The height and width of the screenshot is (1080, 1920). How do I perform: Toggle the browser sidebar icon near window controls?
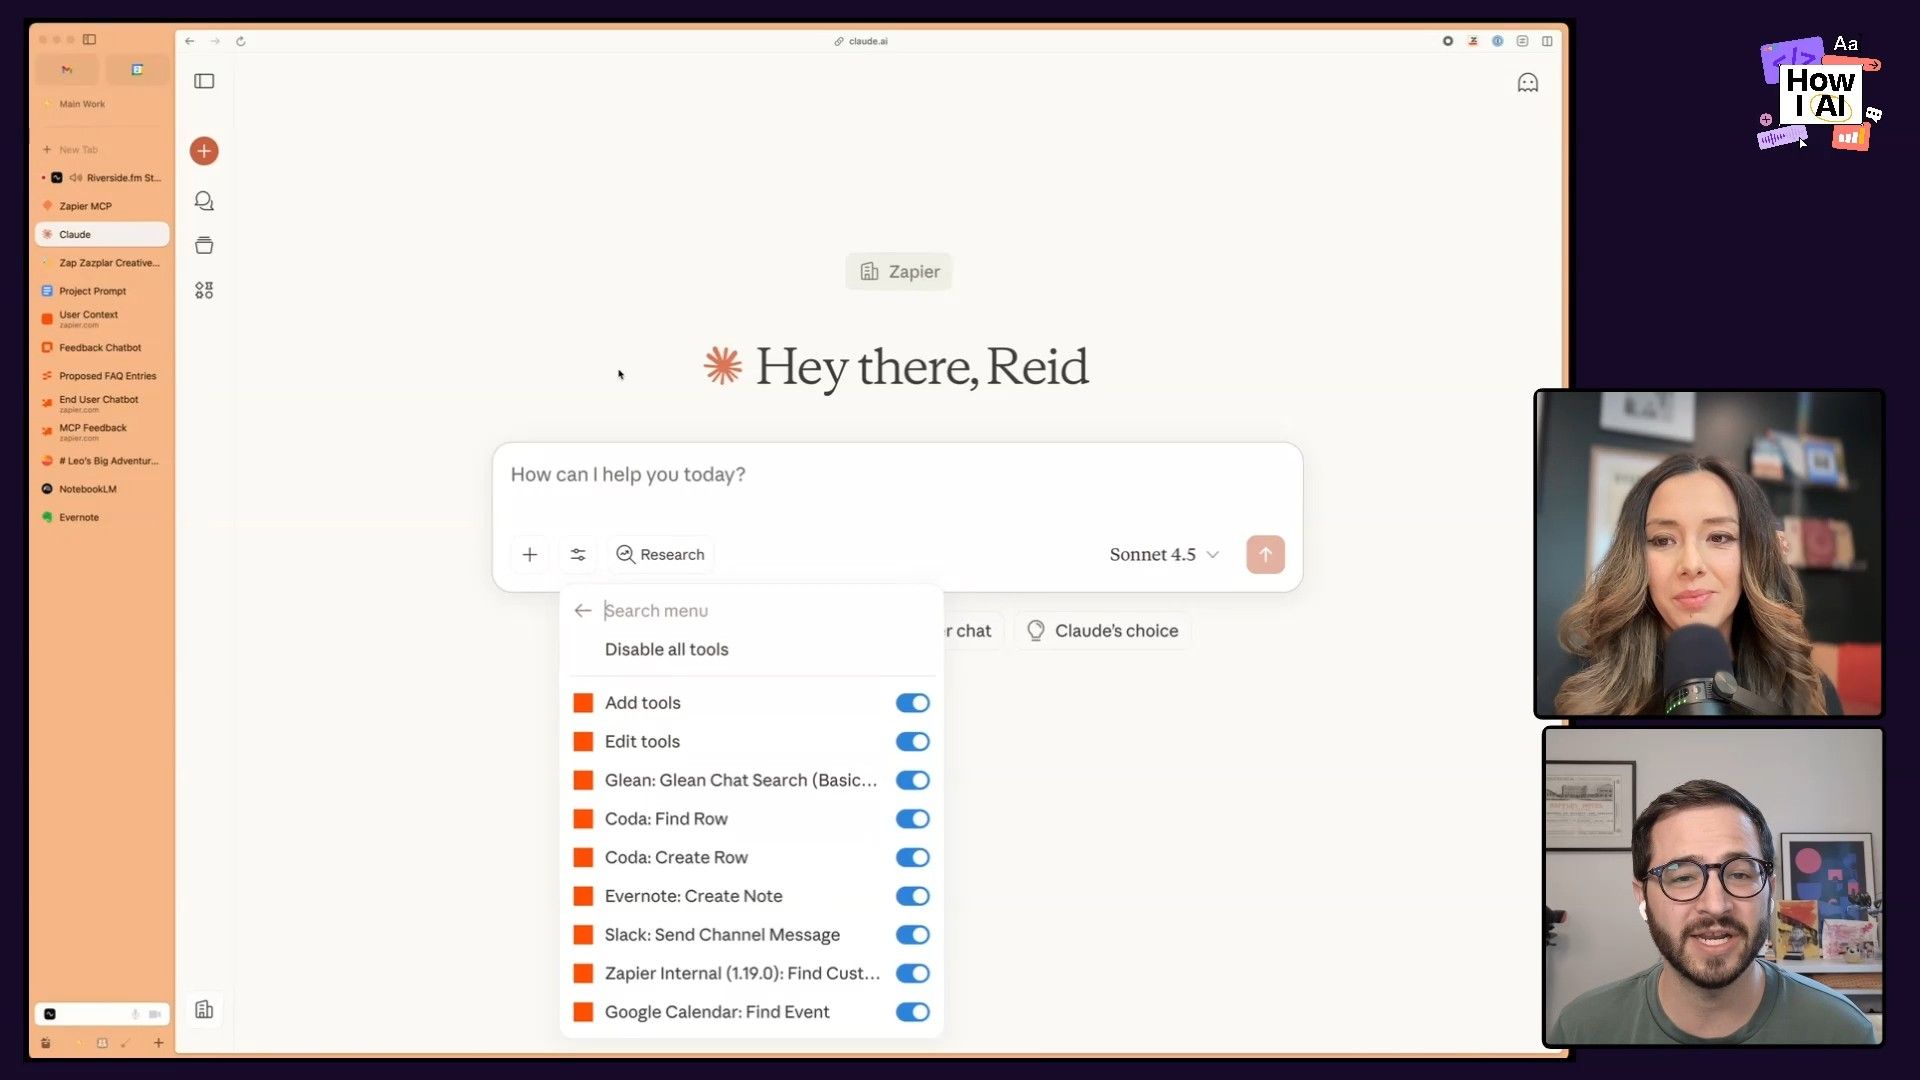[89, 39]
